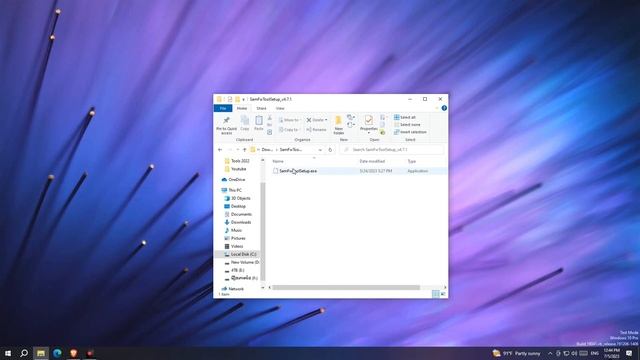Open the Windows Start menu
Image resolution: width=640 pixels, height=360 pixels.
[8, 353]
